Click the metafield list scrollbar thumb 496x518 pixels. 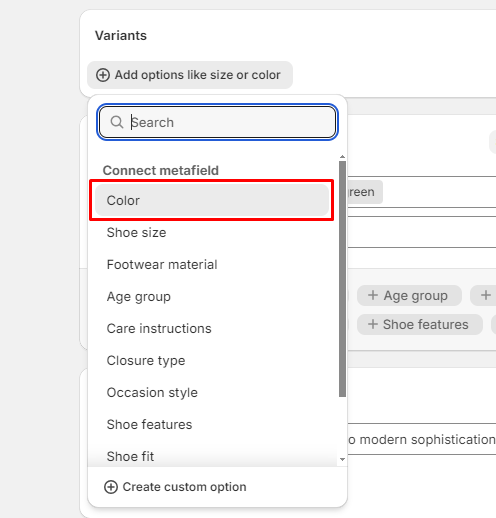(x=342, y=279)
